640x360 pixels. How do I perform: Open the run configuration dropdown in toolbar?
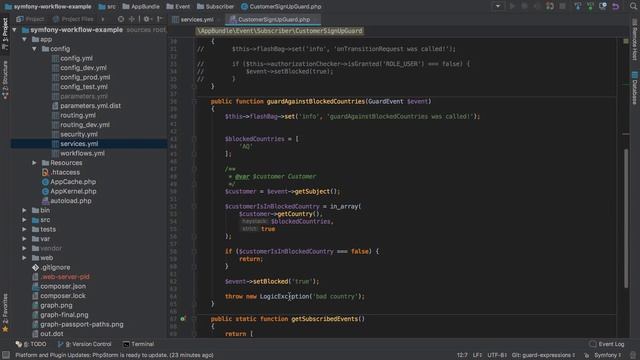[x=498, y=6]
